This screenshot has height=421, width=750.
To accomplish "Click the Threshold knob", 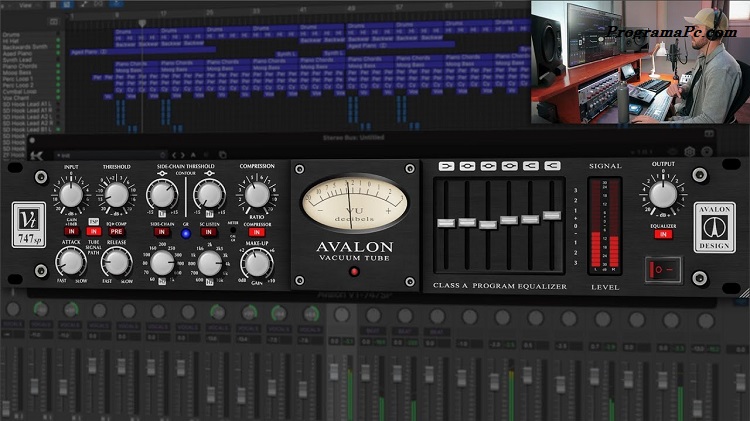I will pyautogui.click(x=117, y=195).
